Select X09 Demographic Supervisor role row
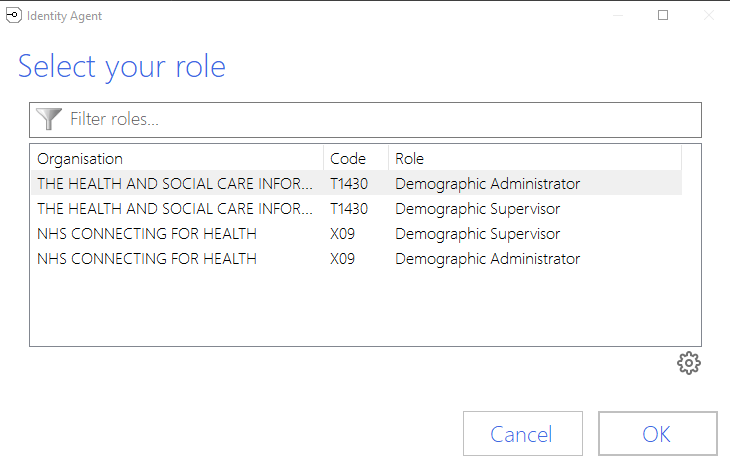This screenshot has width=730, height=466. click(357, 233)
